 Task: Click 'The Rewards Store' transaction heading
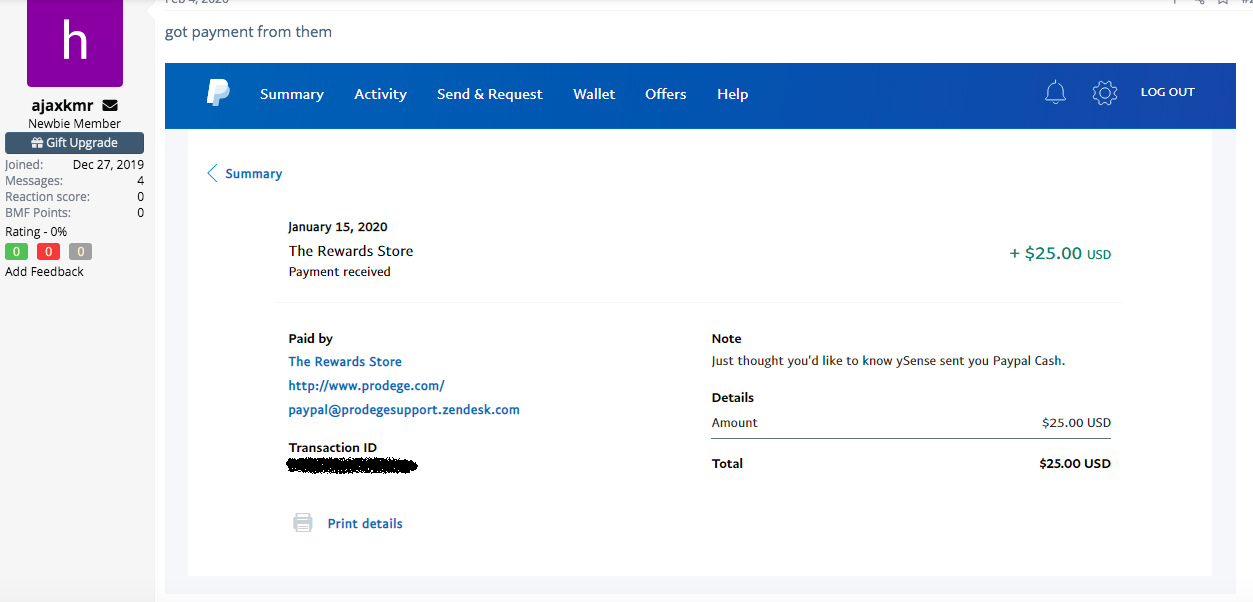click(x=351, y=251)
